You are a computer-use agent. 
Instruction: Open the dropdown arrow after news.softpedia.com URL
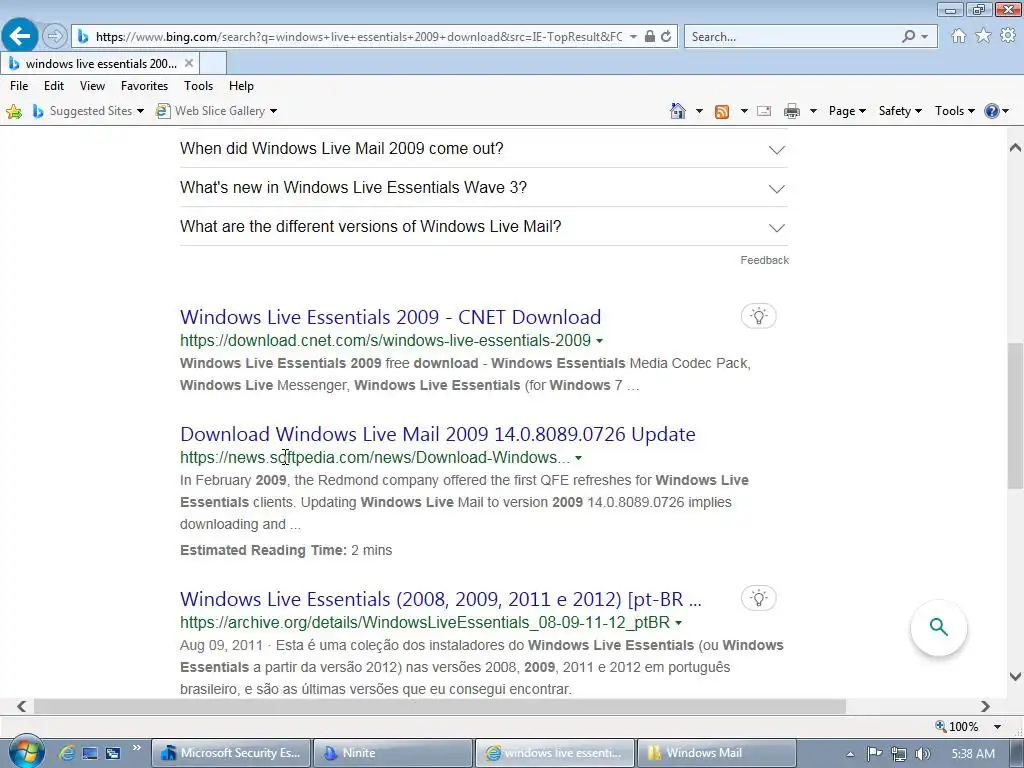coord(579,458)
